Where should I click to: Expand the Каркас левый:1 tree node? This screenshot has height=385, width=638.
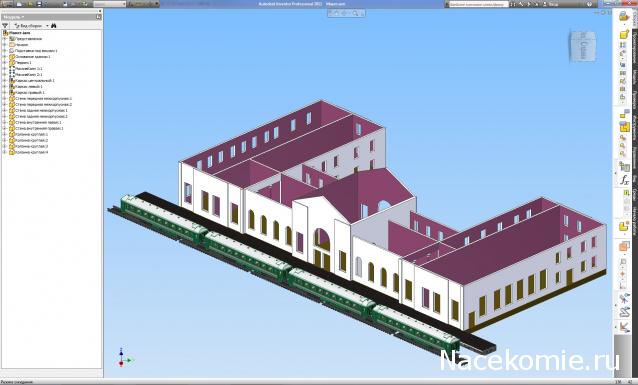(x=4, y=87)
